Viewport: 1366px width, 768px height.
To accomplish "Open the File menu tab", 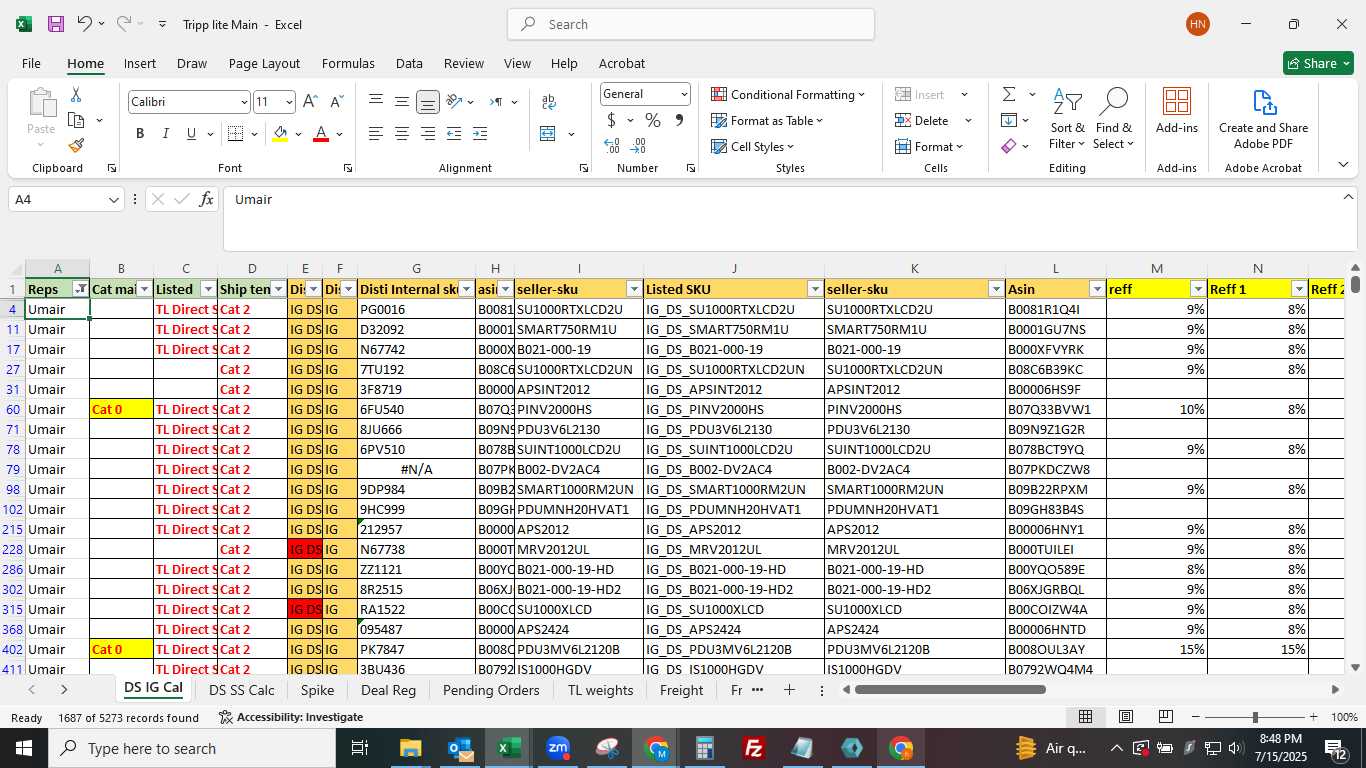I will tap(31, 63).
